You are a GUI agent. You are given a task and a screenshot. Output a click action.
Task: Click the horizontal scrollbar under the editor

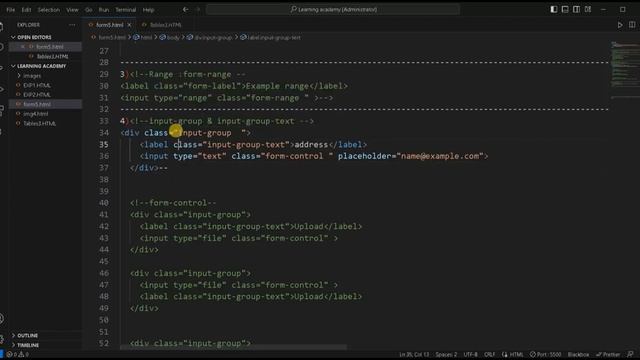[233, 347]
